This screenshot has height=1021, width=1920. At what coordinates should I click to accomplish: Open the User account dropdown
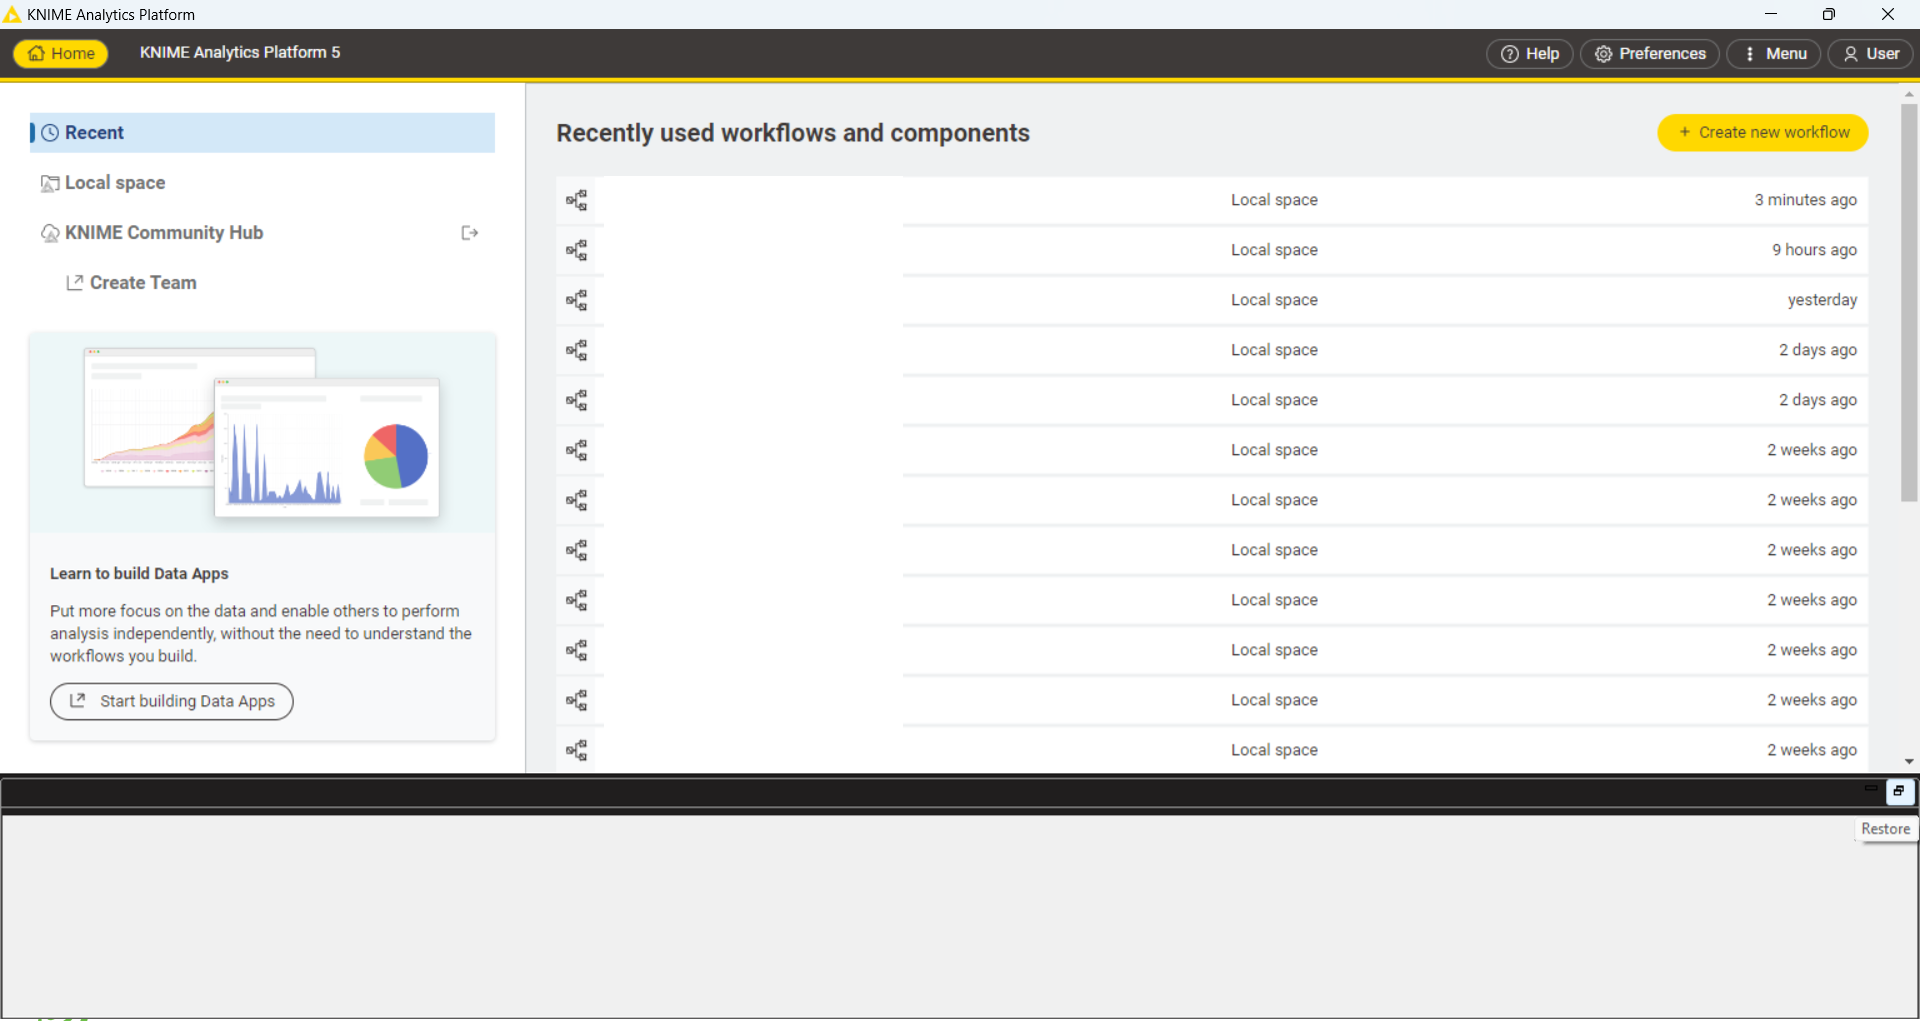click(1870, 54)
